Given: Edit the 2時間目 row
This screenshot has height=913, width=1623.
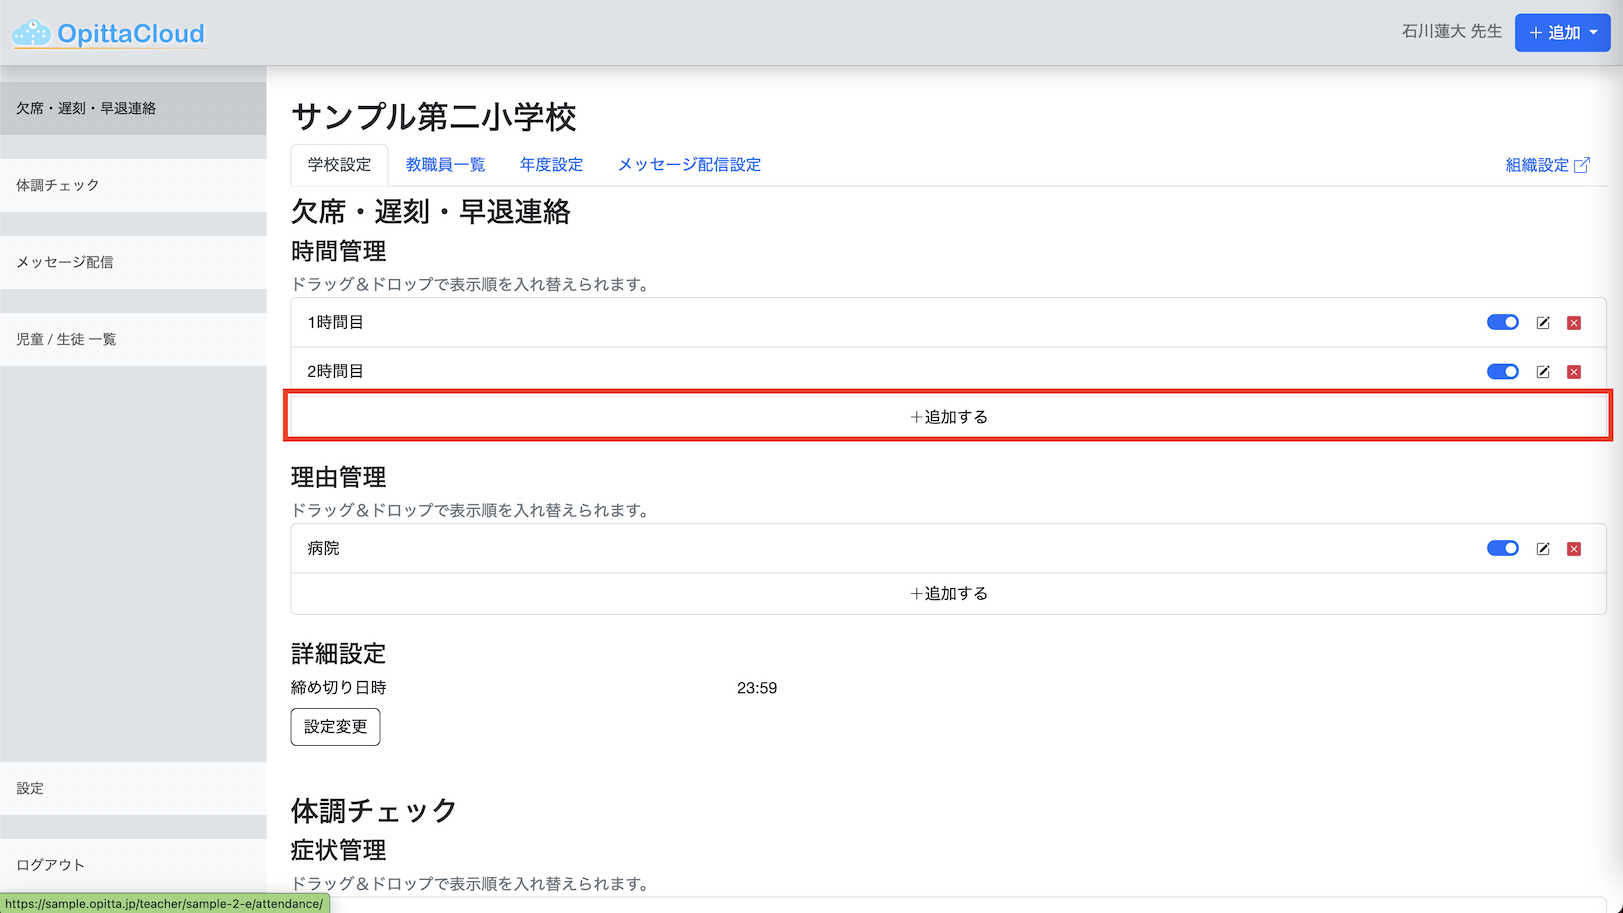Looking at the screenshot, I should click(x=1543, y=372).
